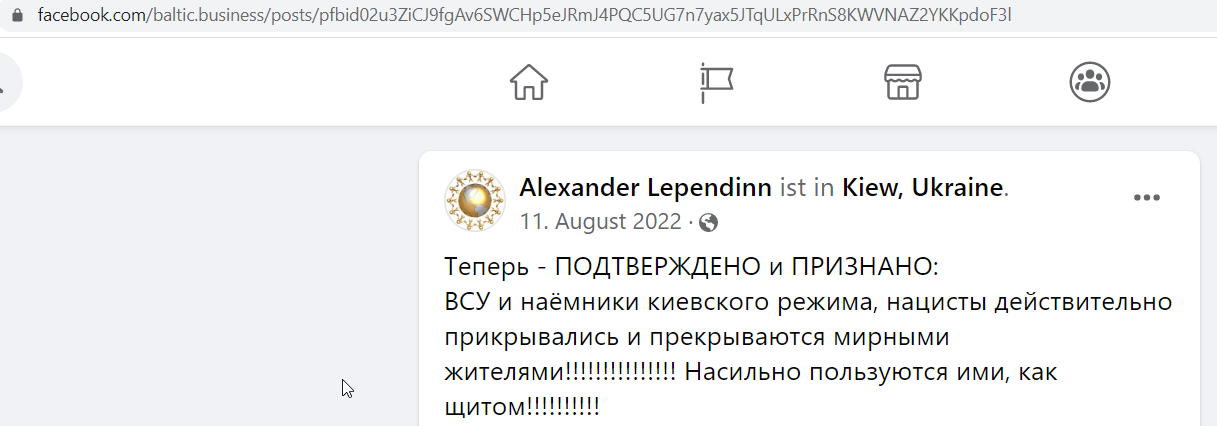Click the "ist in" text in post header
This screenshot has height=426, width=1217.
pyautogui.click(x=807, y=187)
